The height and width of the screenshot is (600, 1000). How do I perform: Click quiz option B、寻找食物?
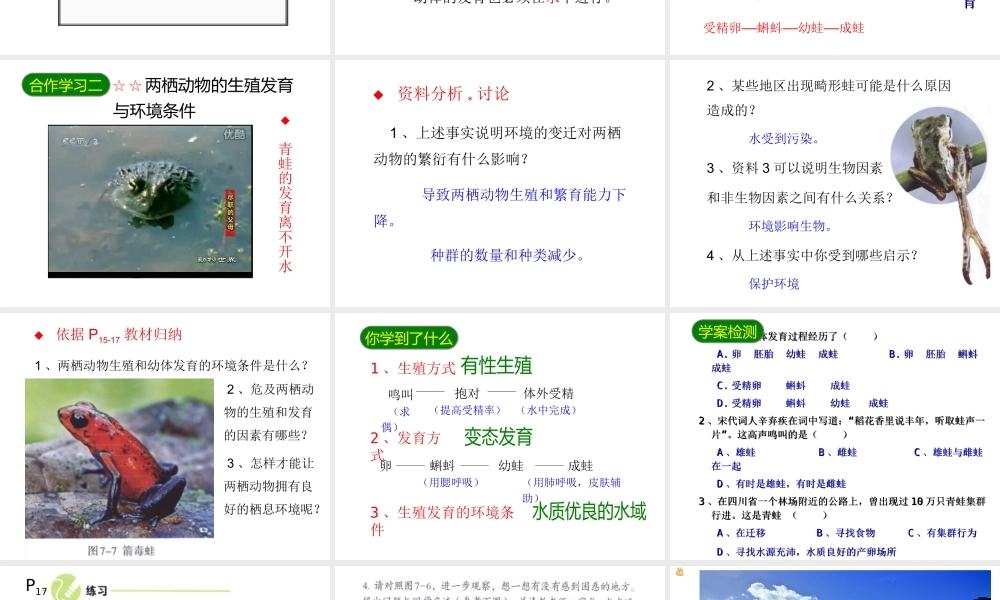pyautogui.click(x=846, y=533)
